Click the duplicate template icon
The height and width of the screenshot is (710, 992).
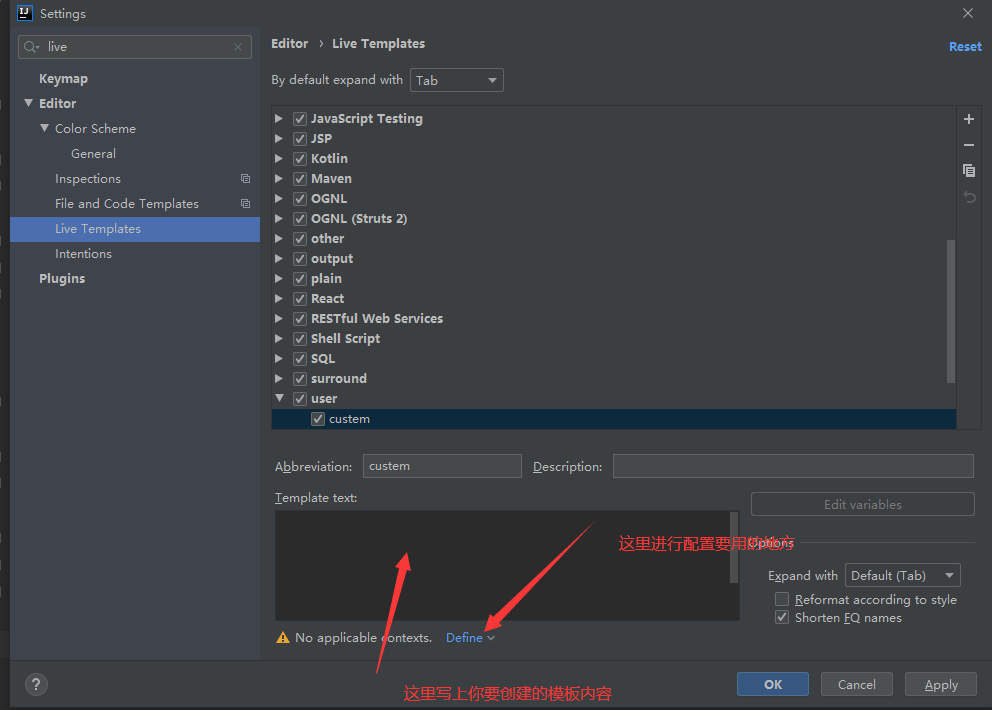tap(968, 171)
